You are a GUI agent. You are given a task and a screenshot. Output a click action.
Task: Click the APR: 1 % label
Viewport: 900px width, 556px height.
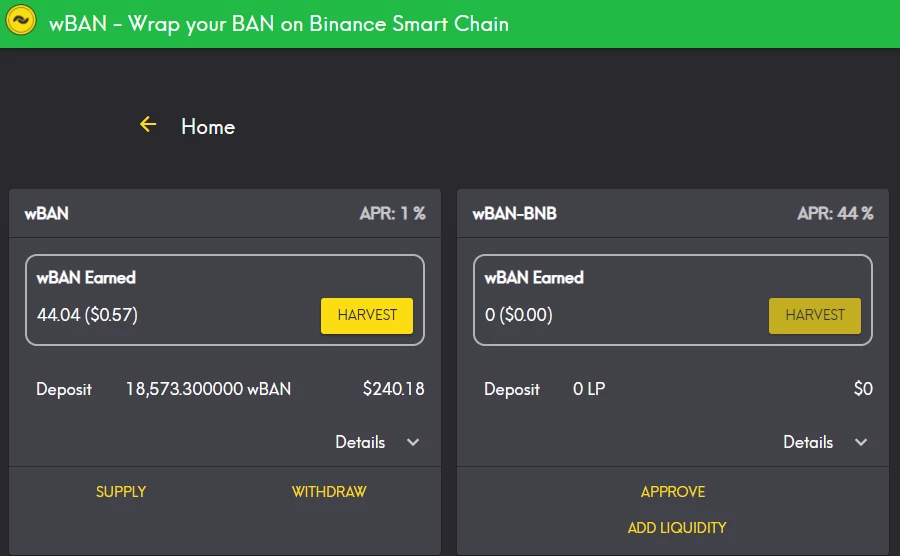[393, 214]
